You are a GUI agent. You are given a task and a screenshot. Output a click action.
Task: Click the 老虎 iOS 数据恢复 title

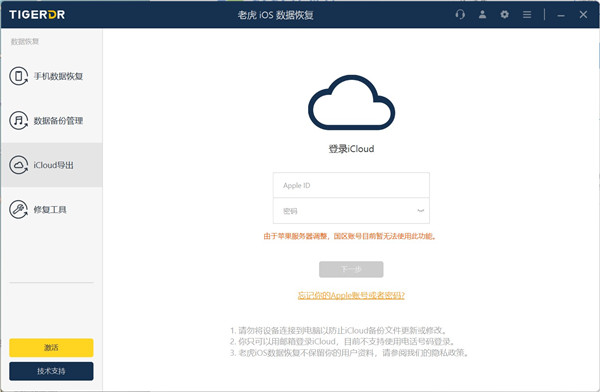coord(276,15)
